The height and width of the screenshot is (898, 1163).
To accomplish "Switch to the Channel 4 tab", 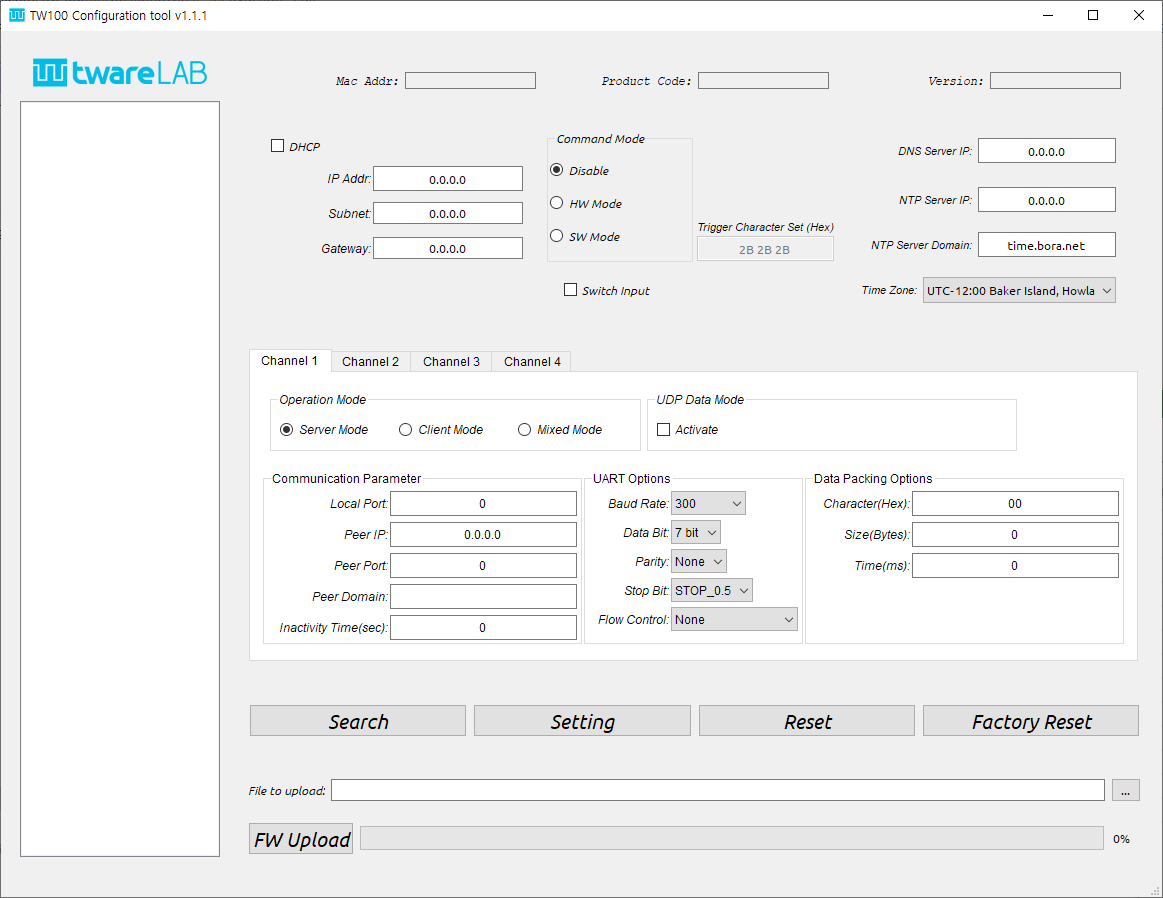I will tap(532, 361).
